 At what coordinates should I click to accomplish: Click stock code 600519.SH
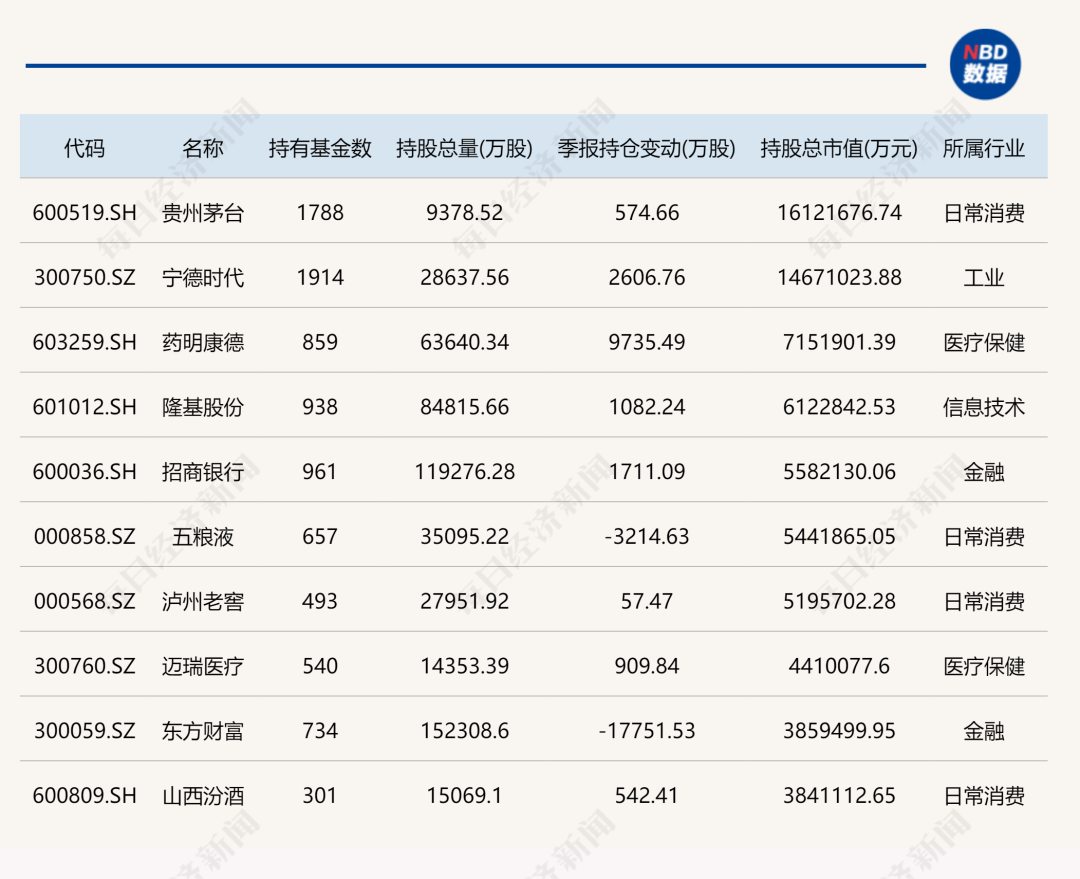pos(85,213)
